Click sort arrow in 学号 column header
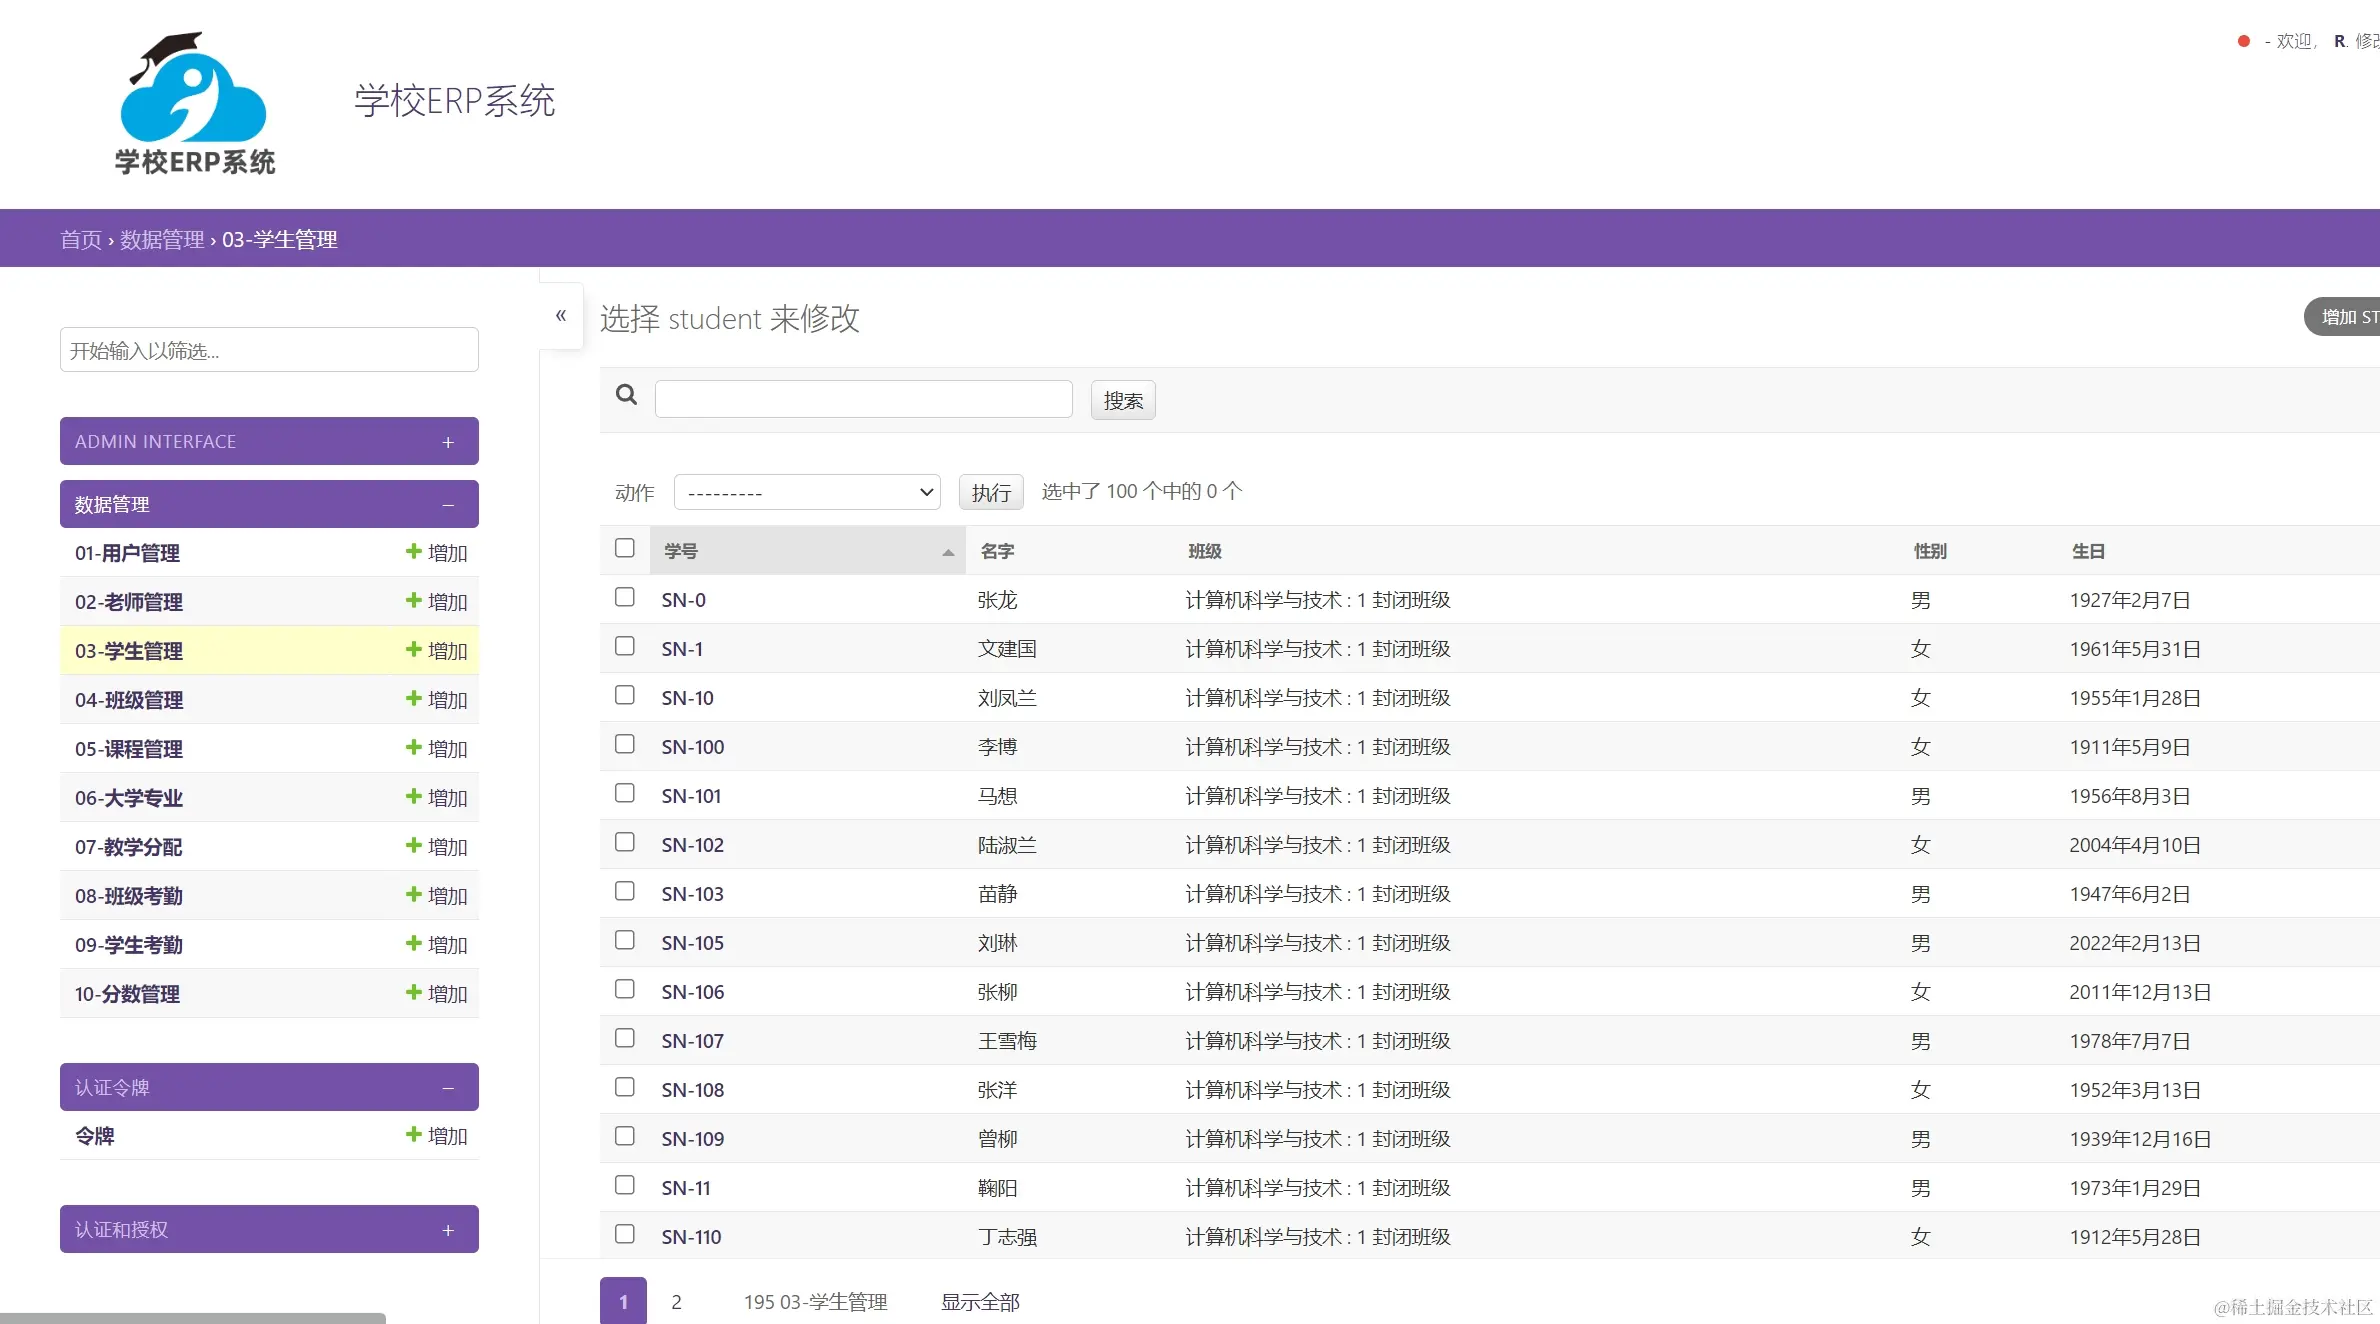Screen dimensions: 2380x1324 tap(947, 552)
